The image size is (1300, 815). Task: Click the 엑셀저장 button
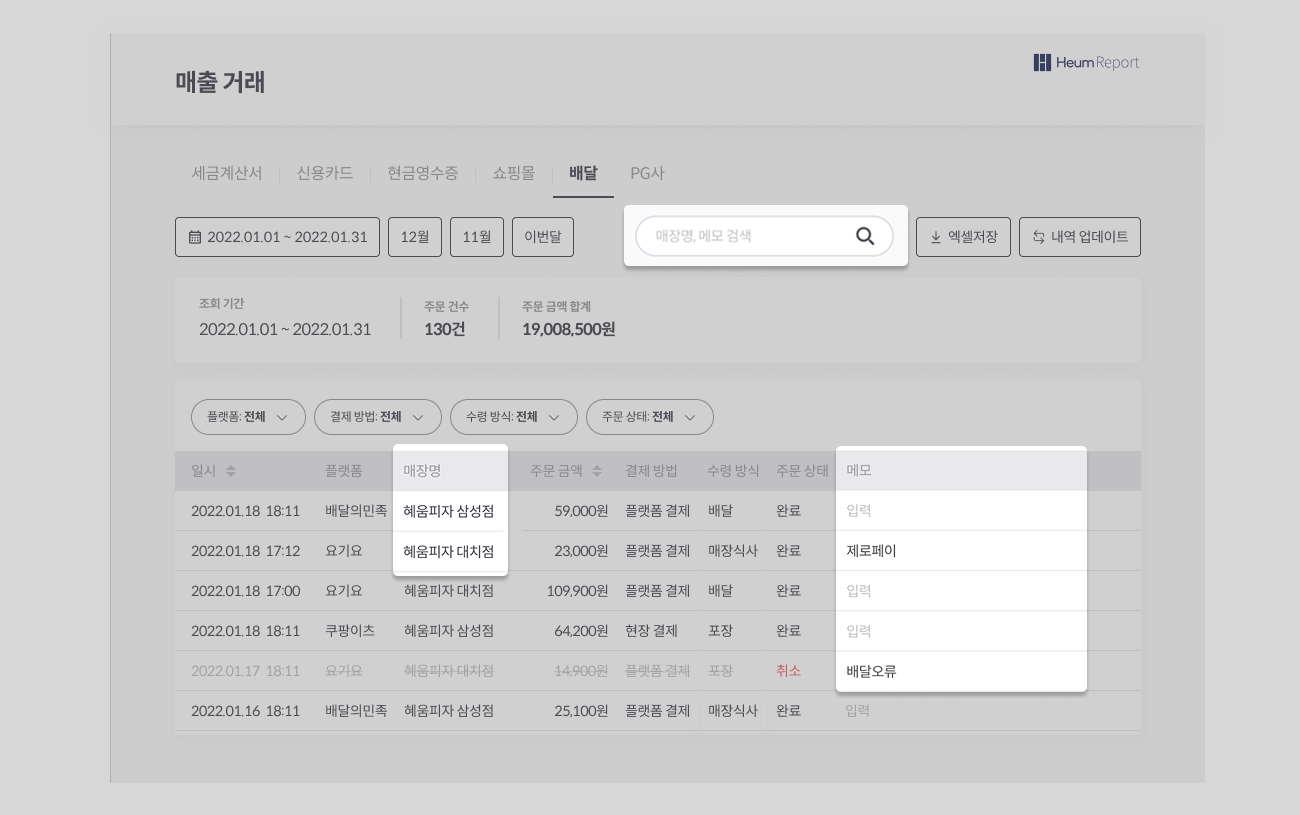(x=963, y=237)
